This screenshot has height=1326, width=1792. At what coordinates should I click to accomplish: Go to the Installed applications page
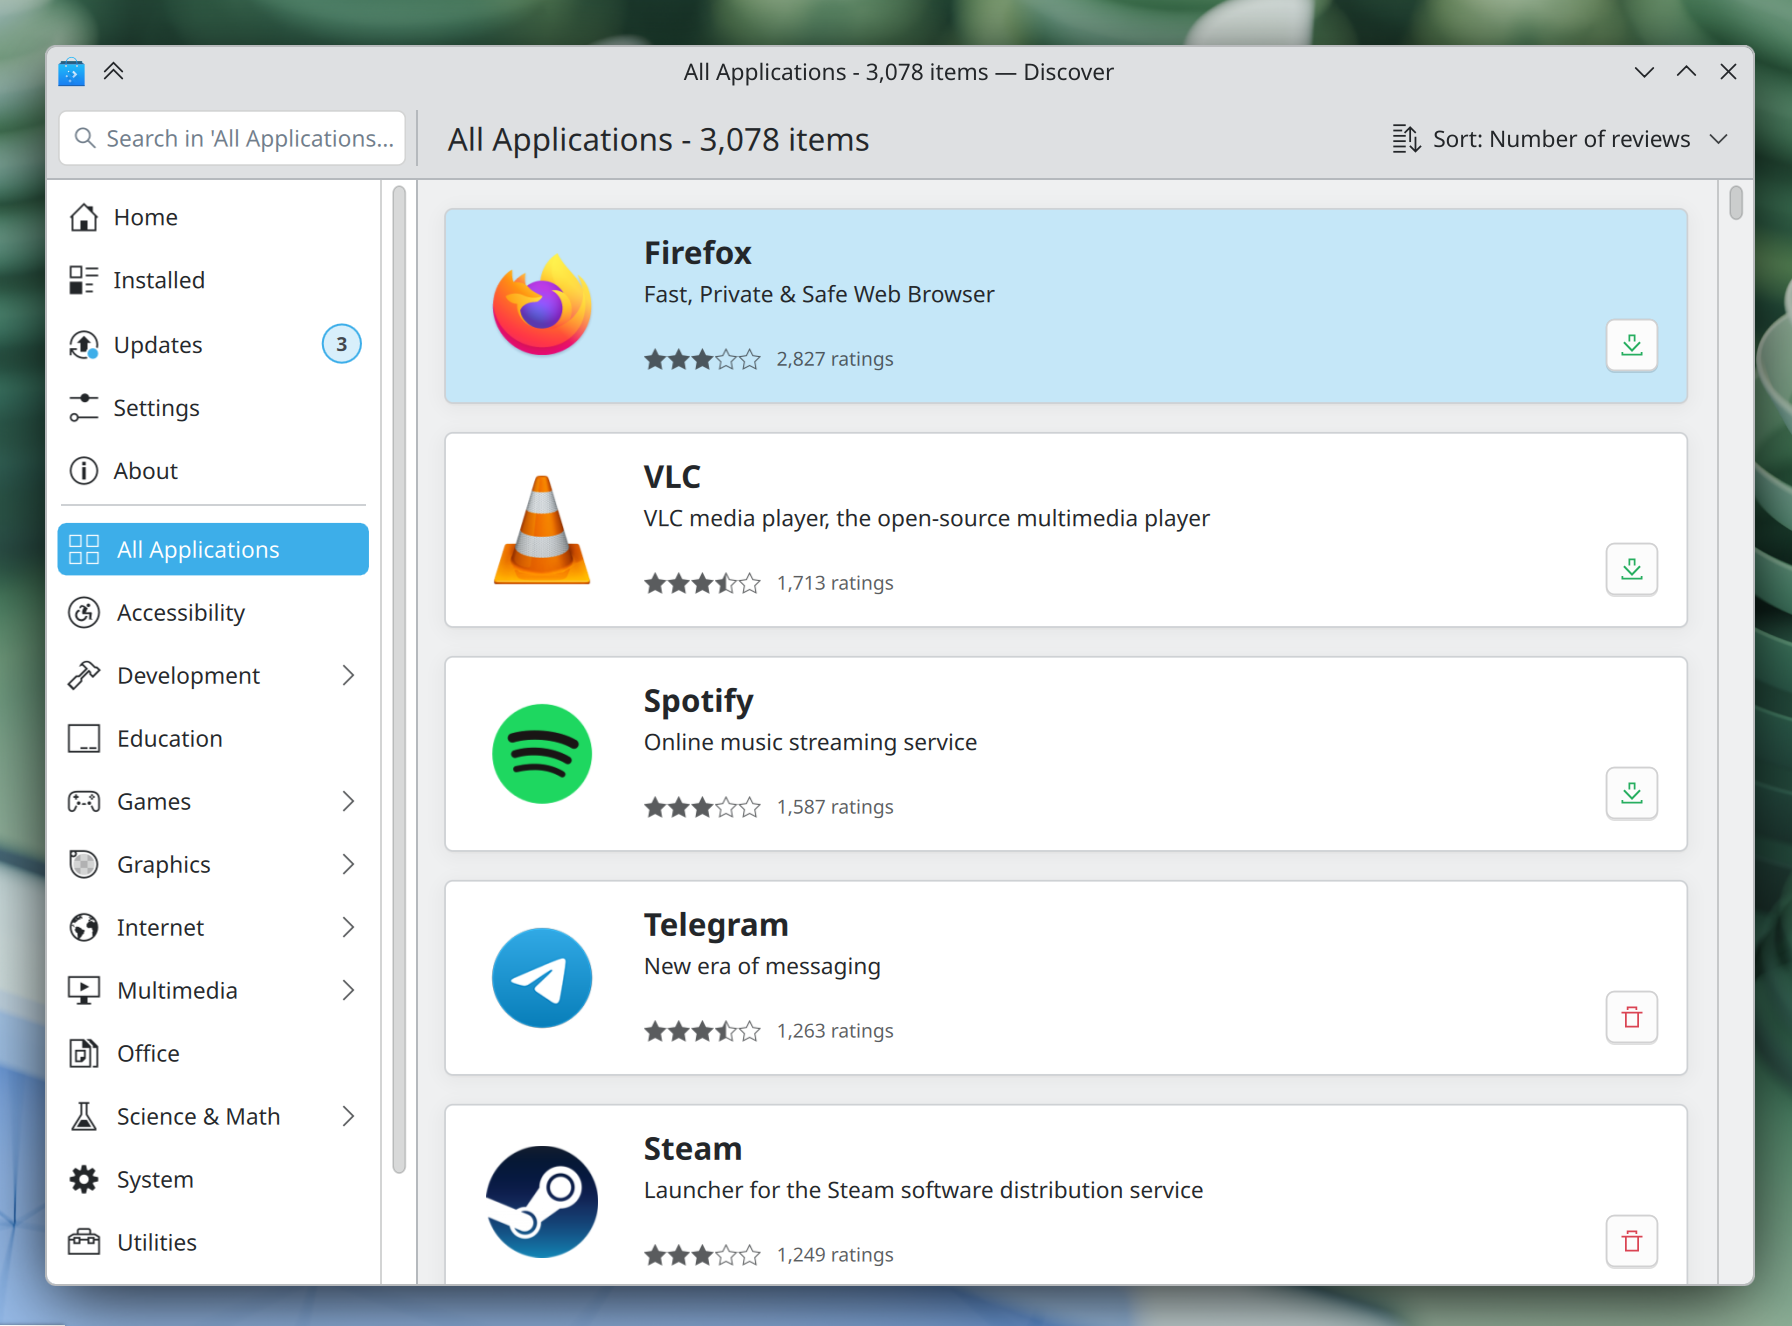[x=158, y=281]
